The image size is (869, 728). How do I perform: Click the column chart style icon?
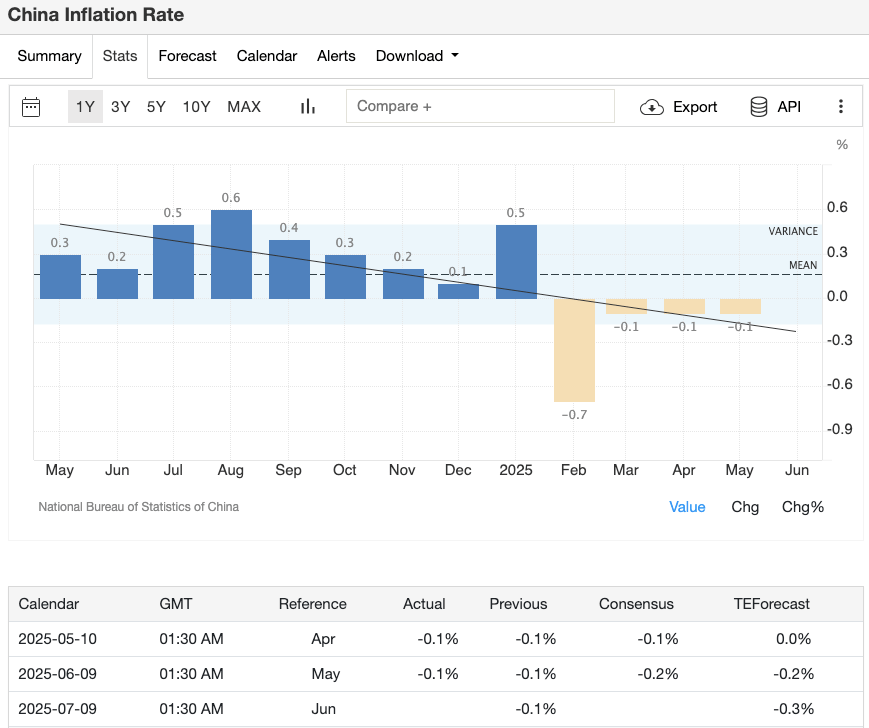click(308, 106)
